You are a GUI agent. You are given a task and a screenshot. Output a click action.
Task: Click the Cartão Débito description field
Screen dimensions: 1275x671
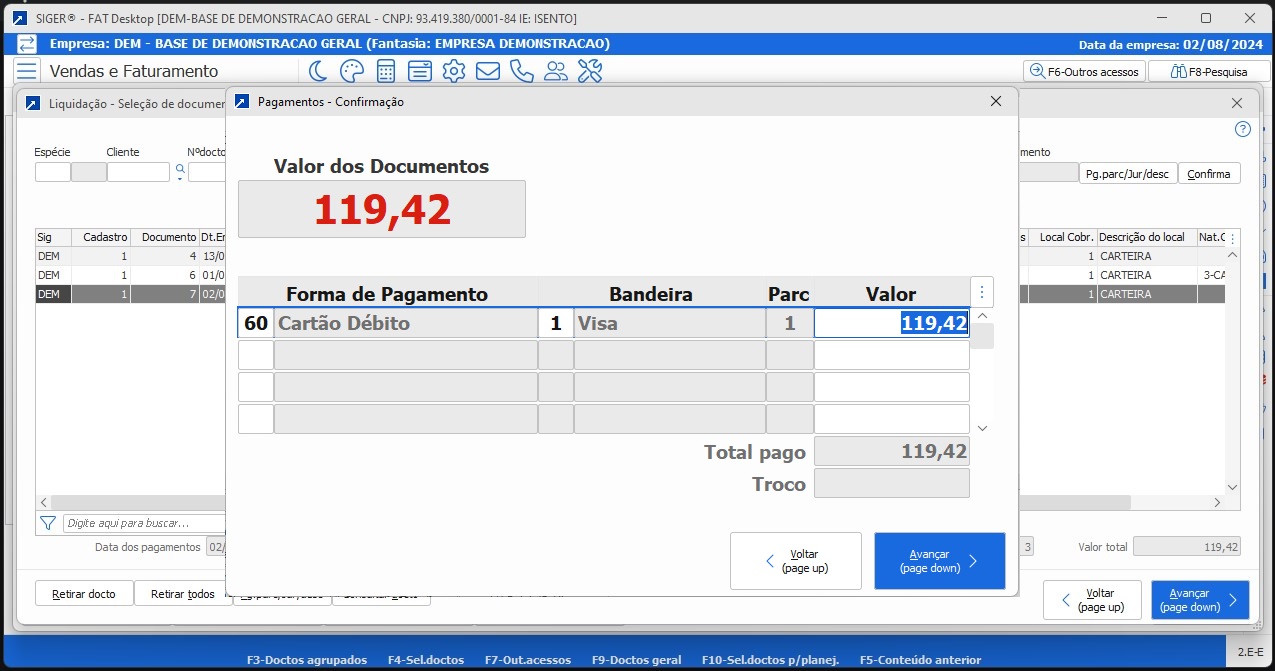tap(406, 323)
